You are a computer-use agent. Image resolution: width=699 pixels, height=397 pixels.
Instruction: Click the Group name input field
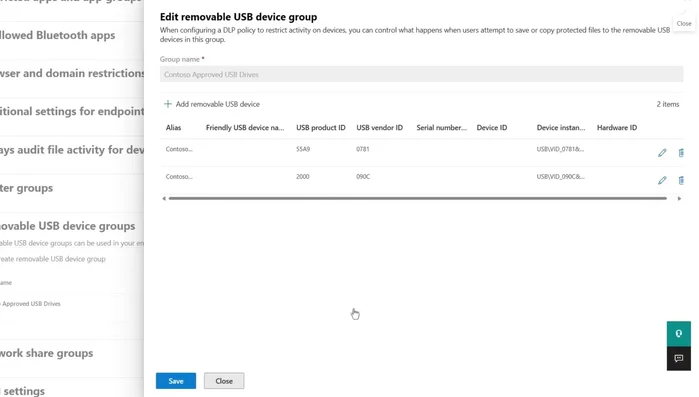421,74
